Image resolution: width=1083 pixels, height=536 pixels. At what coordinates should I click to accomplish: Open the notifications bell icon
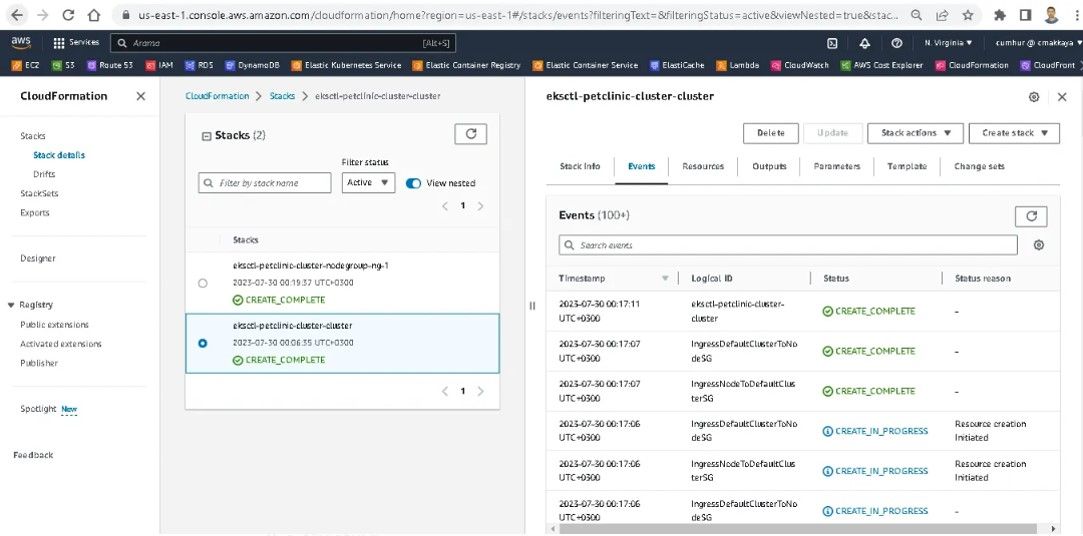[865, 43]
